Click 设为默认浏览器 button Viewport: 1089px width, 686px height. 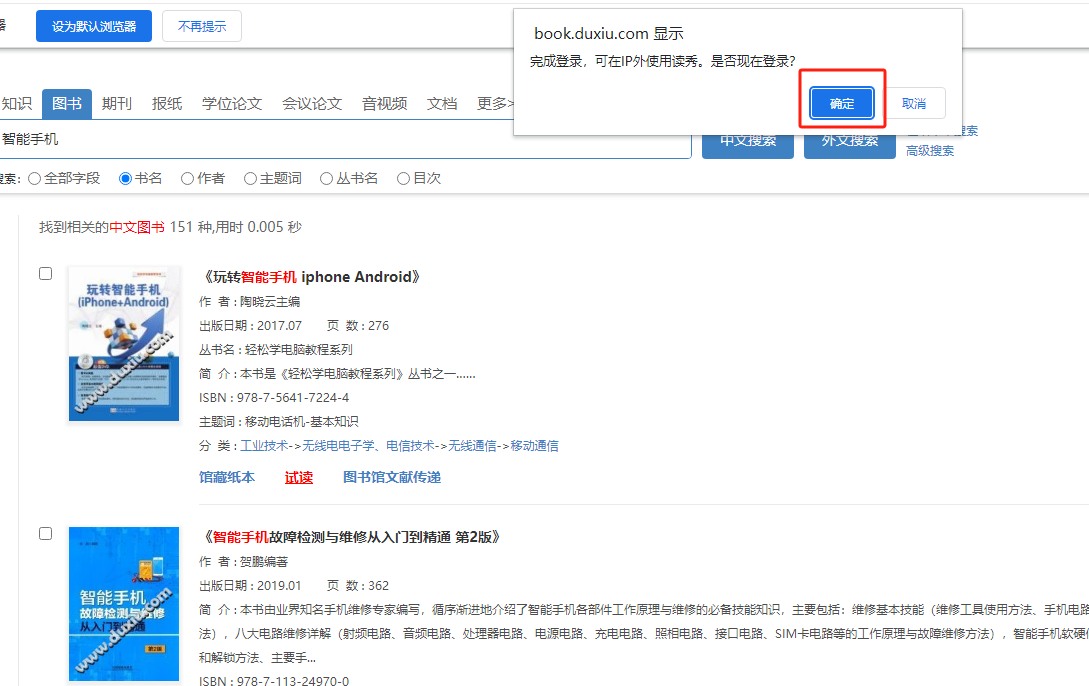[94, 26]
